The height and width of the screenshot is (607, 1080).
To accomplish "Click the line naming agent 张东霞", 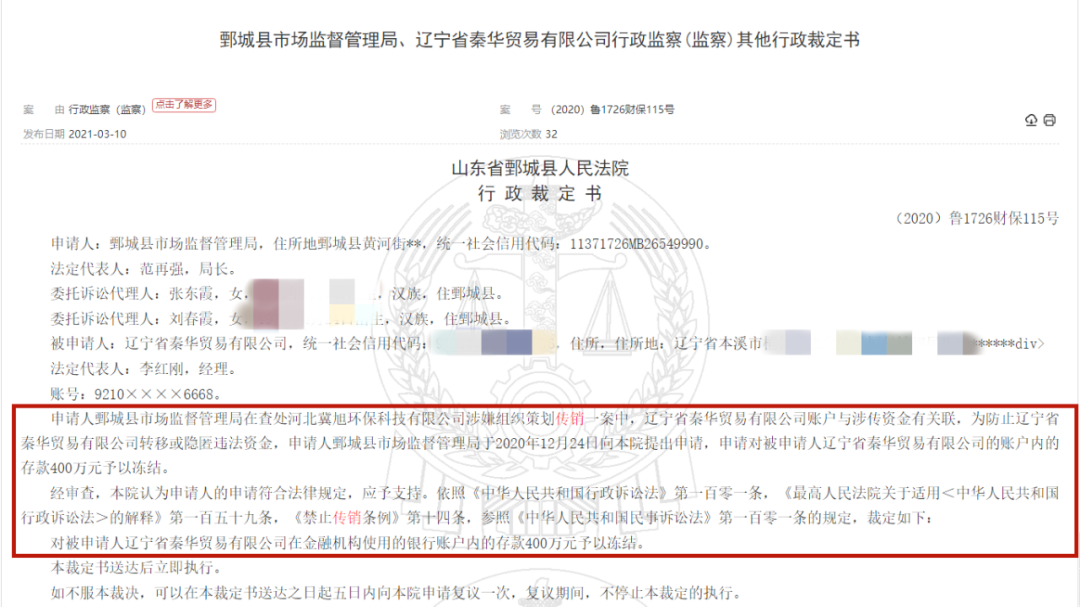I will [278, 294].
